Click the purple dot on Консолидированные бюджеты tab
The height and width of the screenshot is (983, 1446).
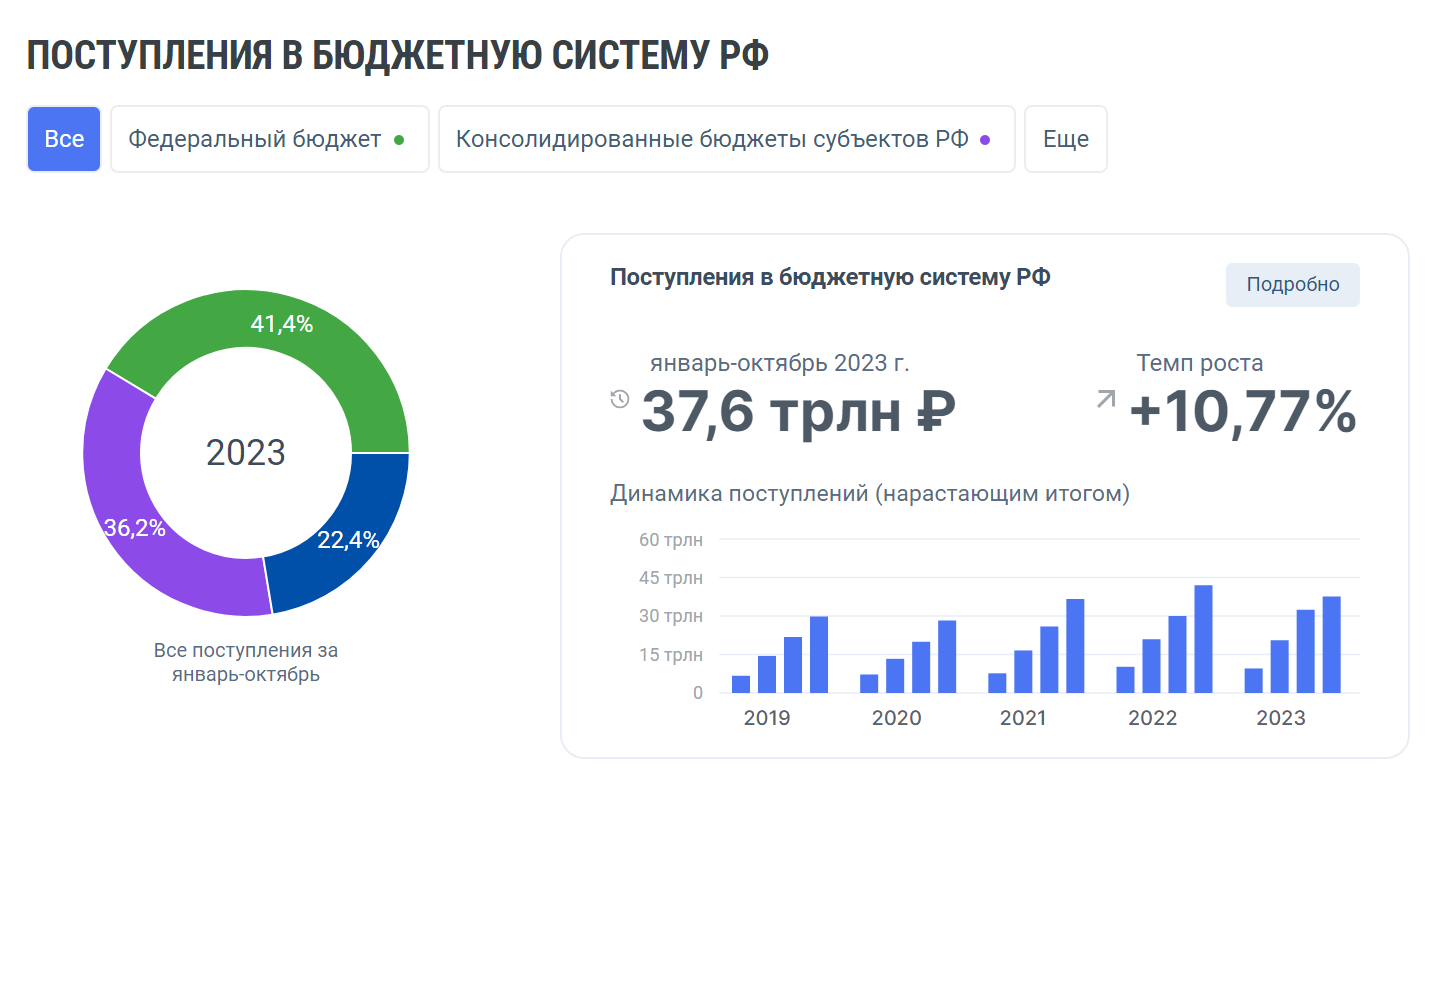(x=985, y=140)
